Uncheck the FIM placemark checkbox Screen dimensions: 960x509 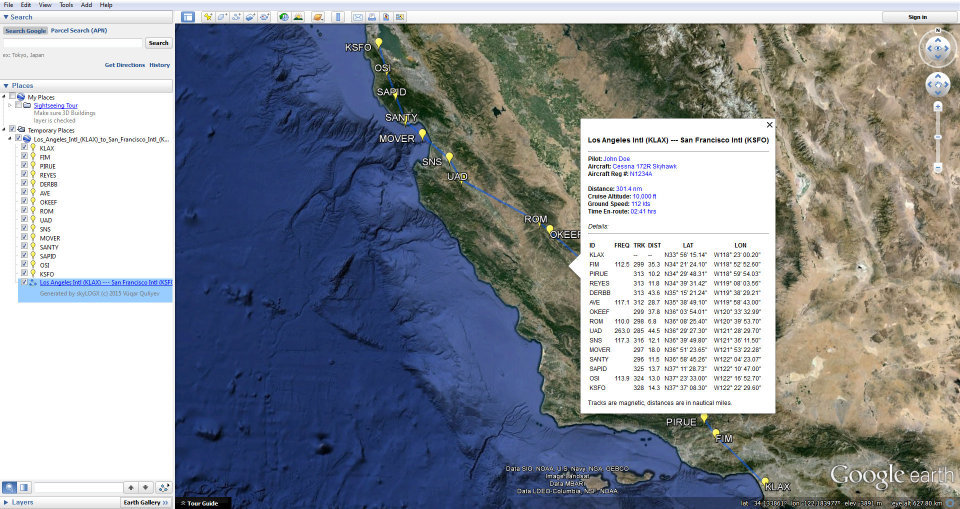pyautogui.click(x=24, y=157)
